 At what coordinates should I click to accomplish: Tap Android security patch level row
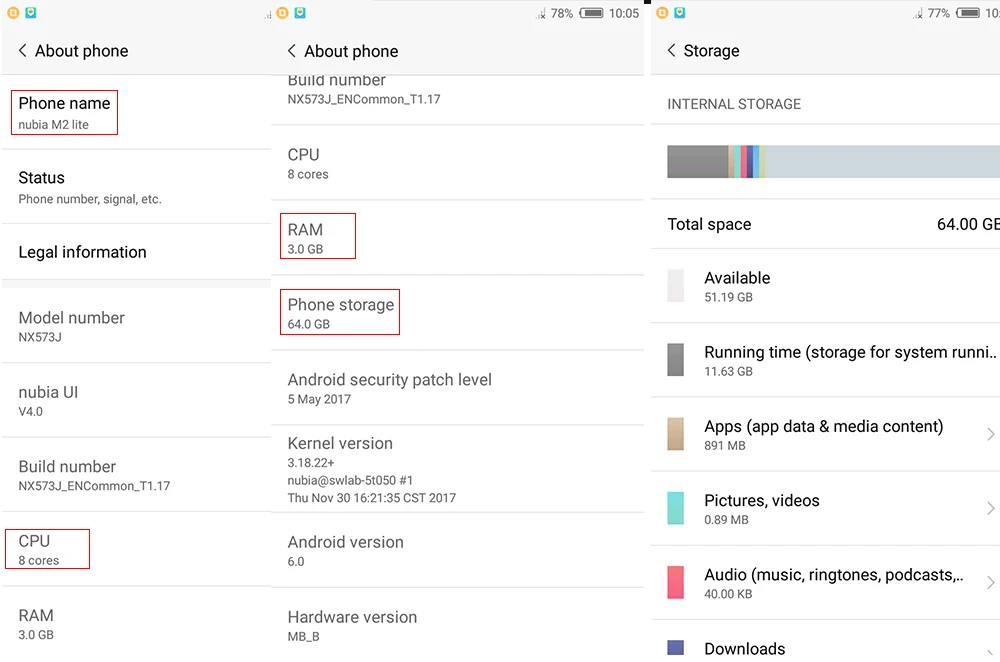(x=457, y=388)
